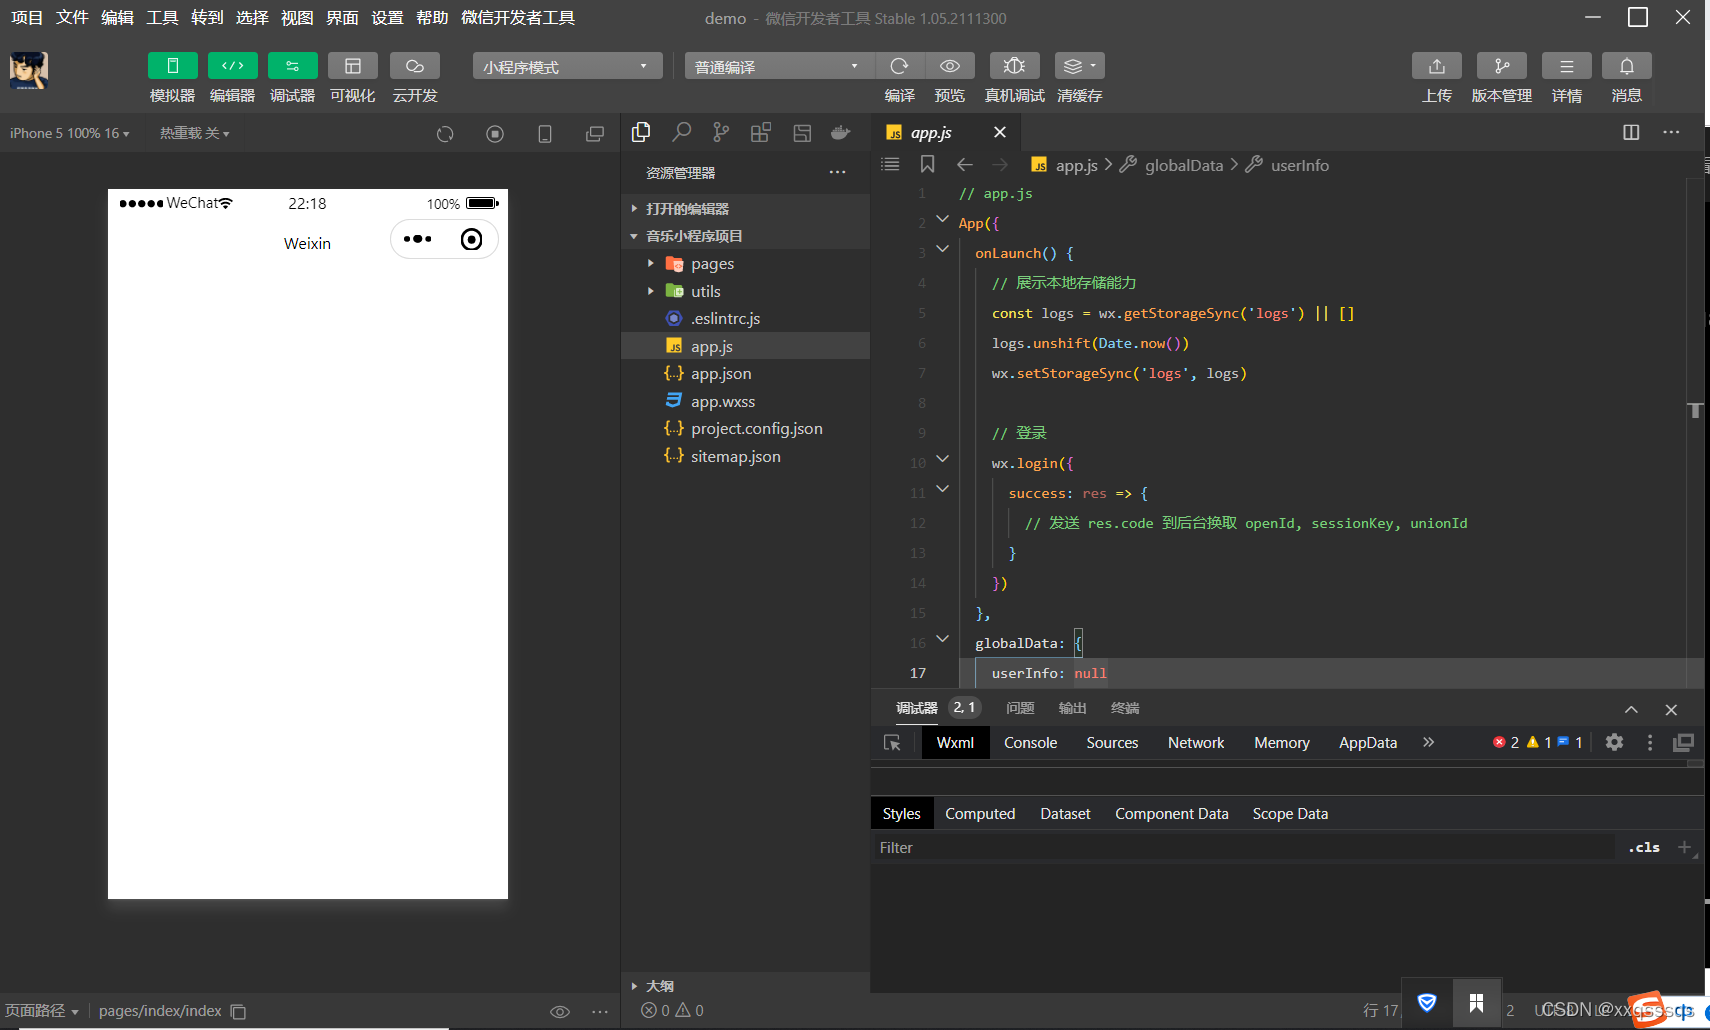The image size is (1710, 1030).
Task: Click the styles Filter input field
Action: [x=1243, y=847]
